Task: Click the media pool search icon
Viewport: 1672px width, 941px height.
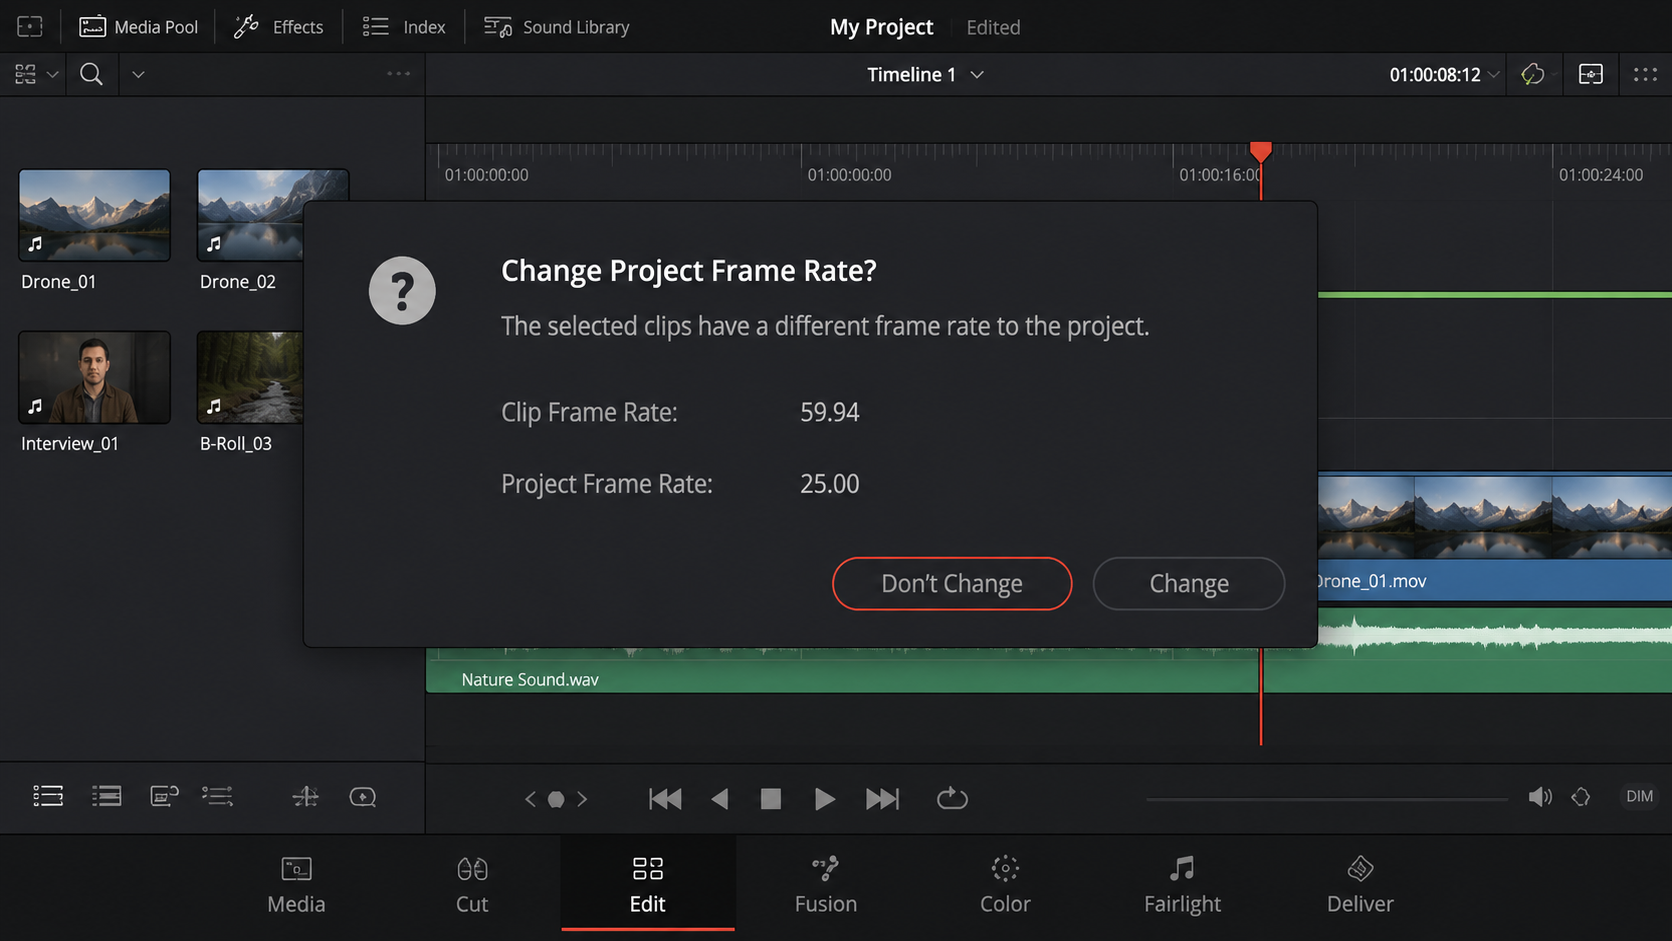Action: click(91, 74)
